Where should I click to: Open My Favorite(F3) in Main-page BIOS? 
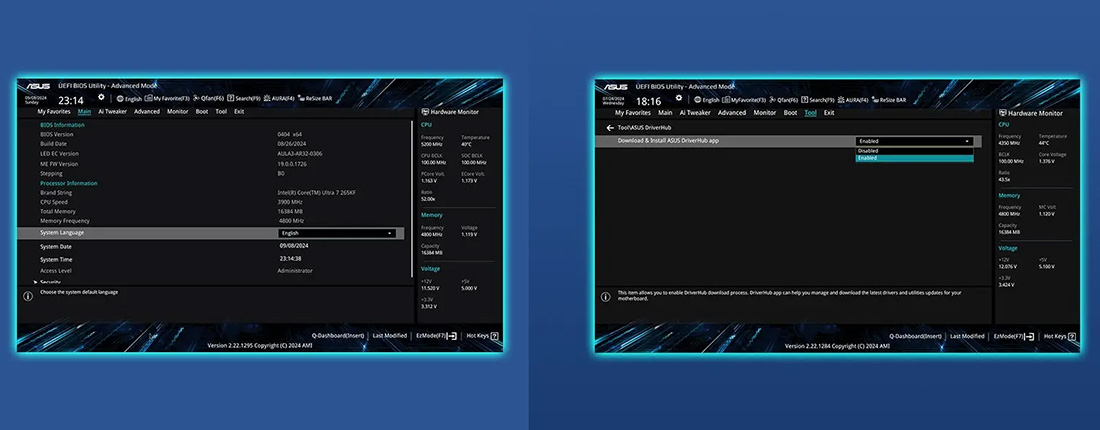tap(167, 99)
